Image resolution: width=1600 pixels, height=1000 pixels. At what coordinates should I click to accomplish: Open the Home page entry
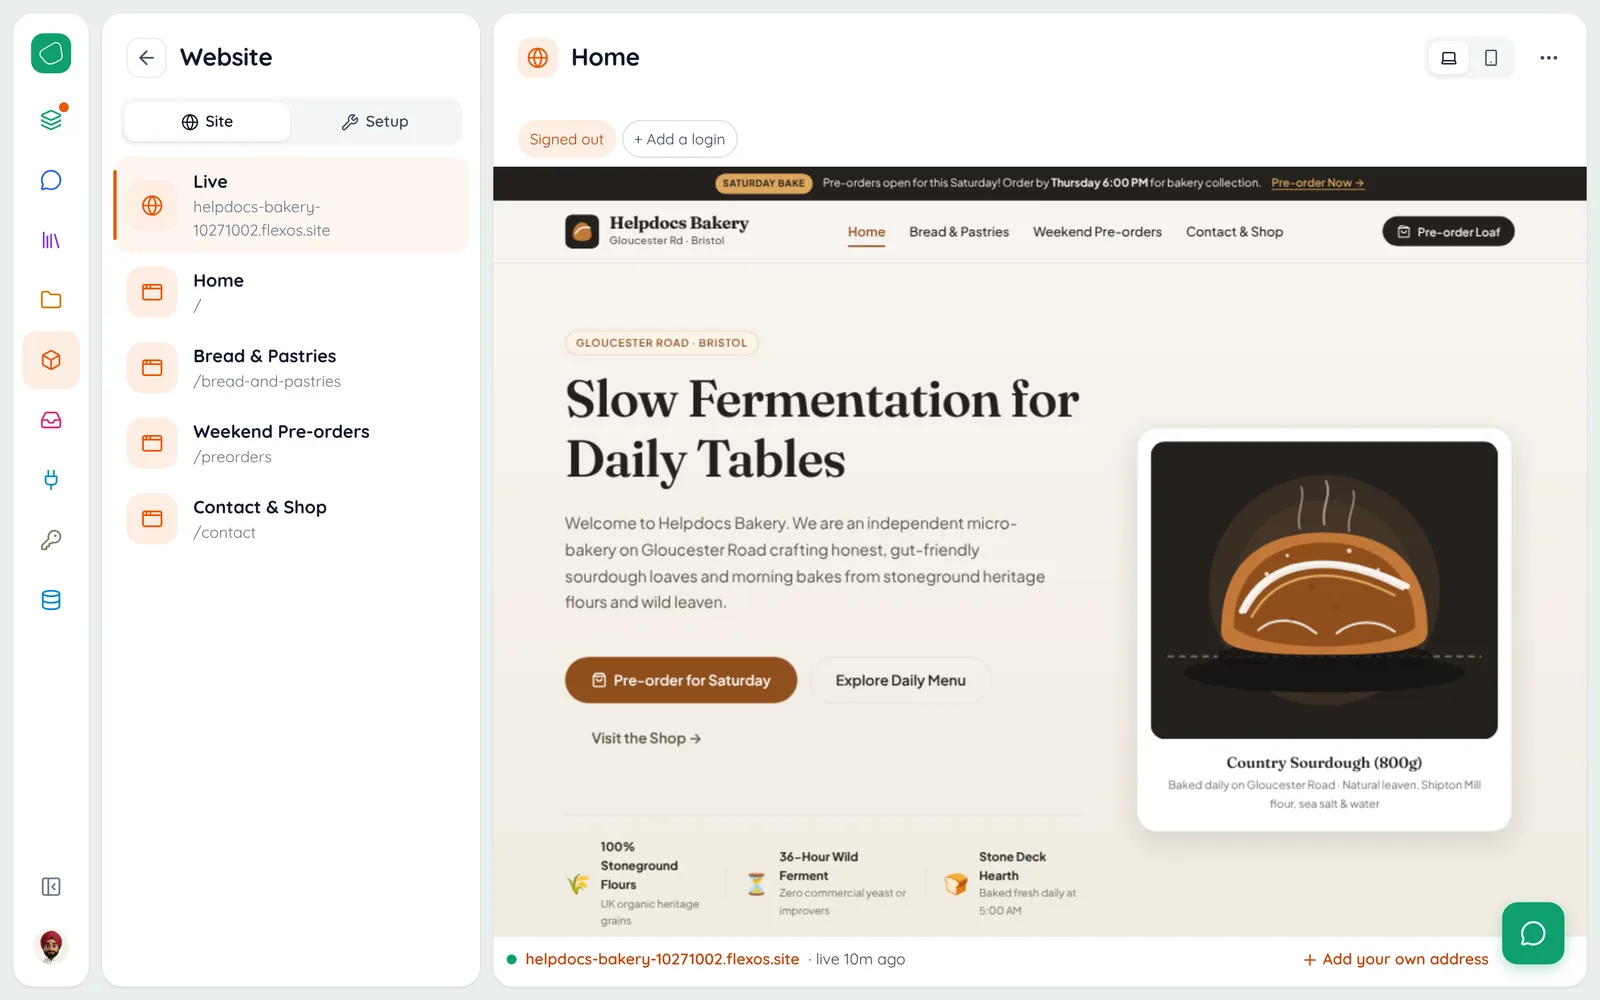click(291, 292)
